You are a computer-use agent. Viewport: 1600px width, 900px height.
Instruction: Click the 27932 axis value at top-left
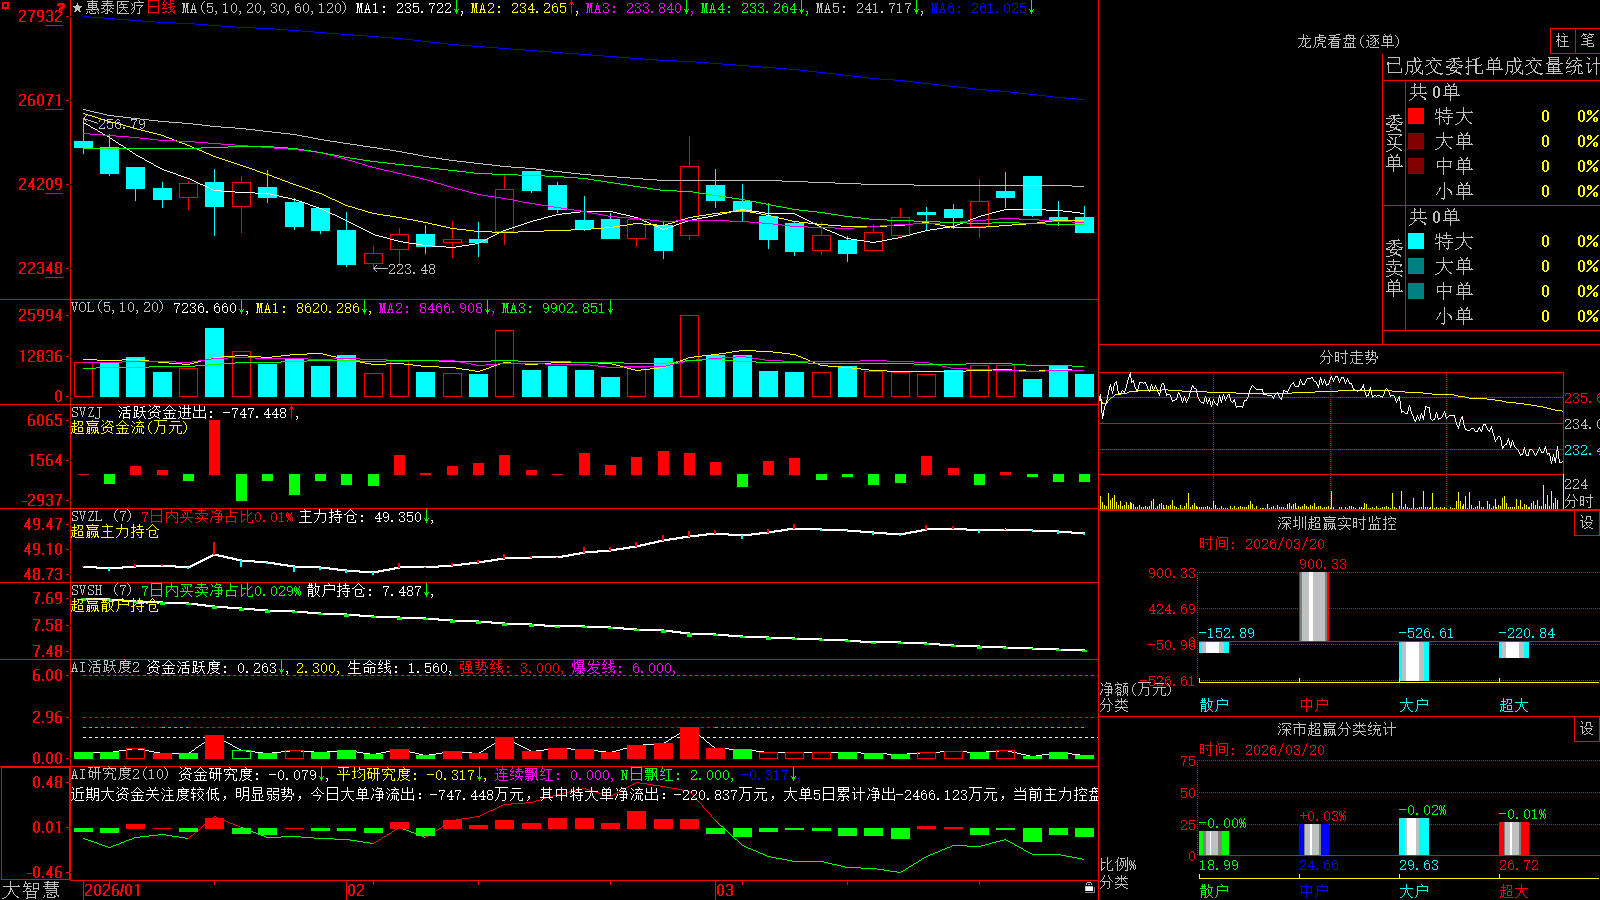[x=40, y=16]
